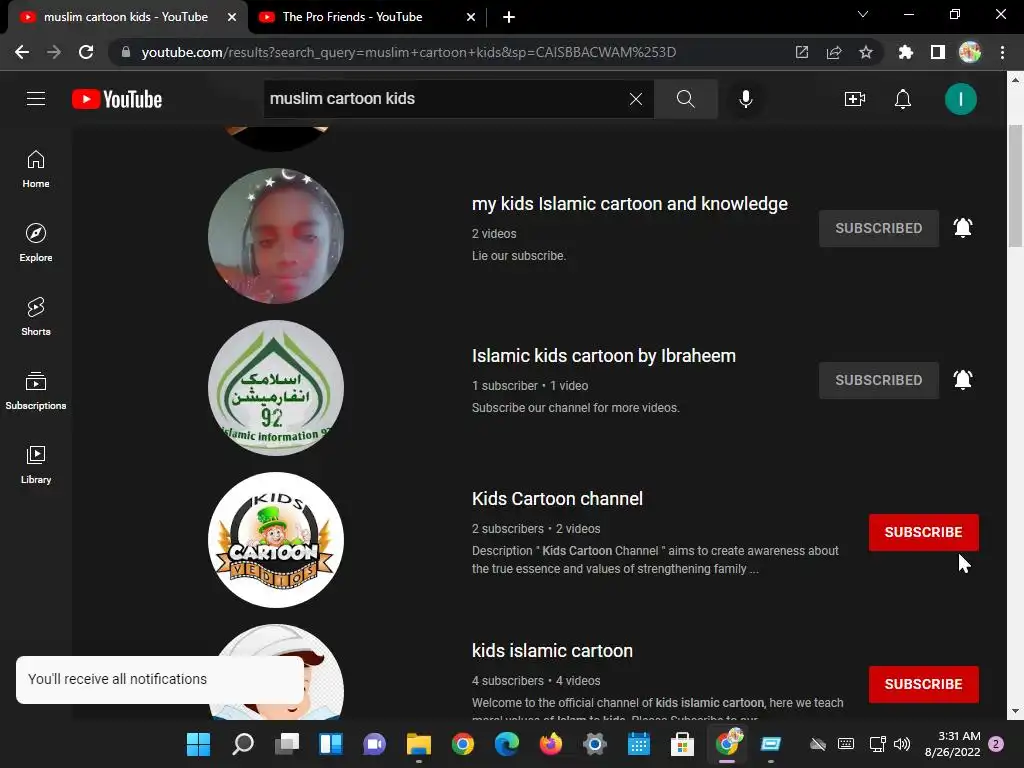Image resolution: width=1024 pixels, height=768 pixels.
Task: Click the page vertical scrollbar
Action: pos(1014,186)
